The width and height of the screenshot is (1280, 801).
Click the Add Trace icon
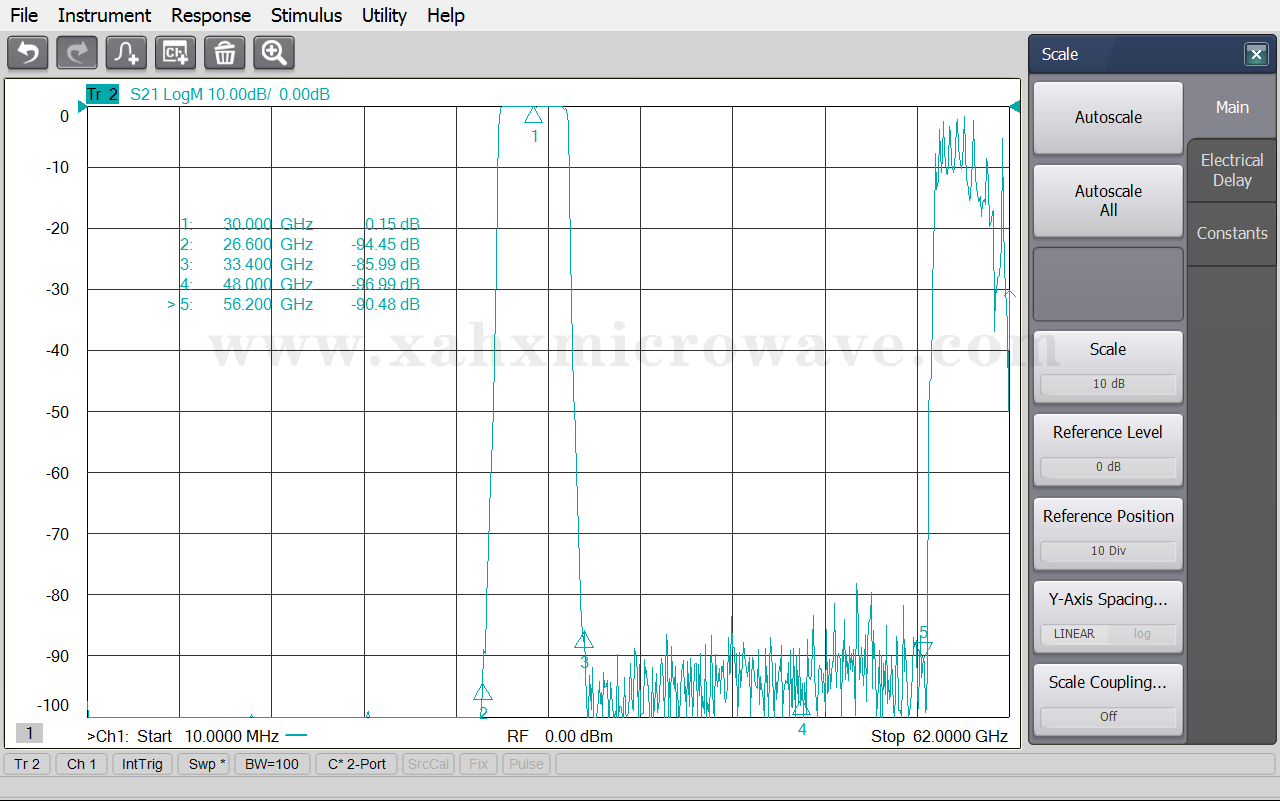click(x=126, y=53)
